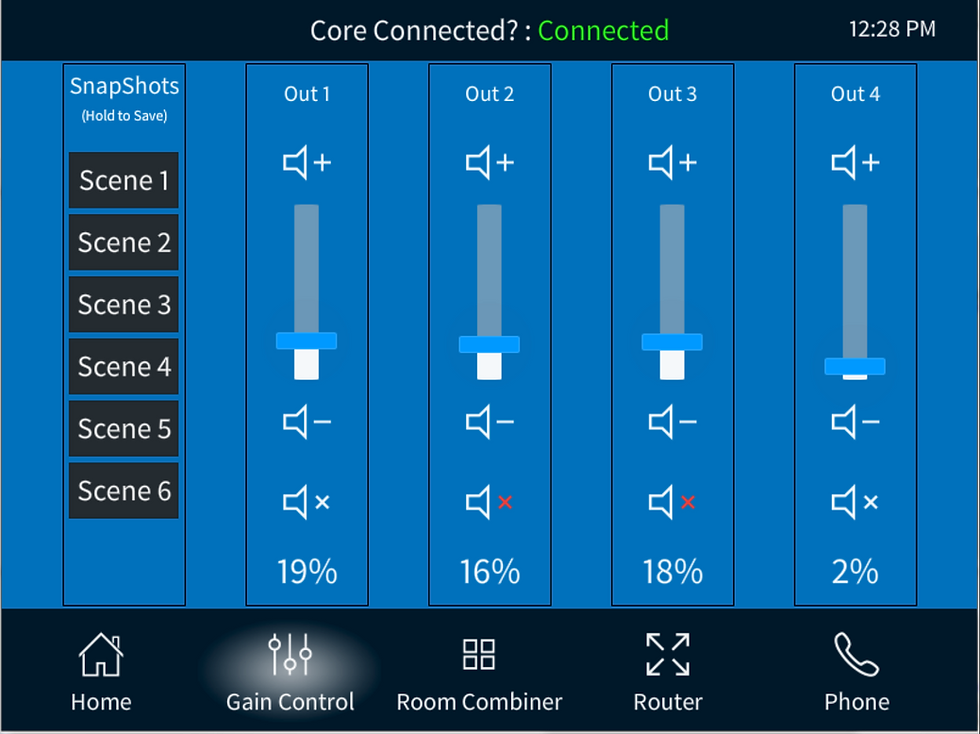Click volume down icon for Out 3

pyautogui.click(x=672, y=422)
